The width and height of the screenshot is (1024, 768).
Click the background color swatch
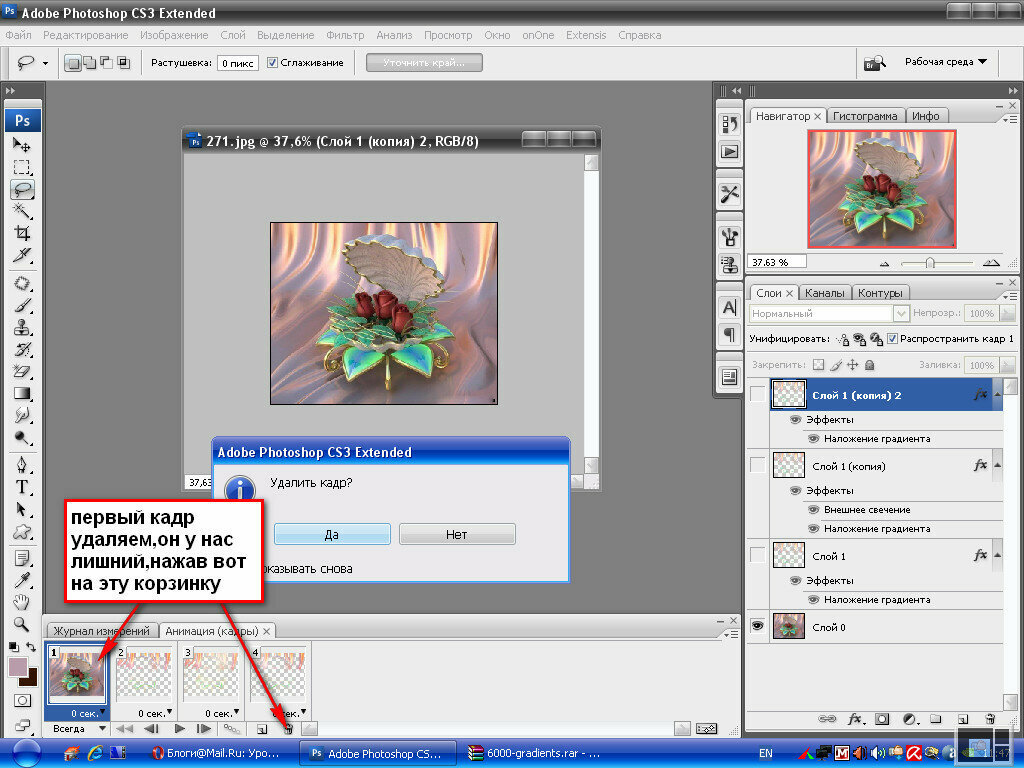(x=30, y=680)
